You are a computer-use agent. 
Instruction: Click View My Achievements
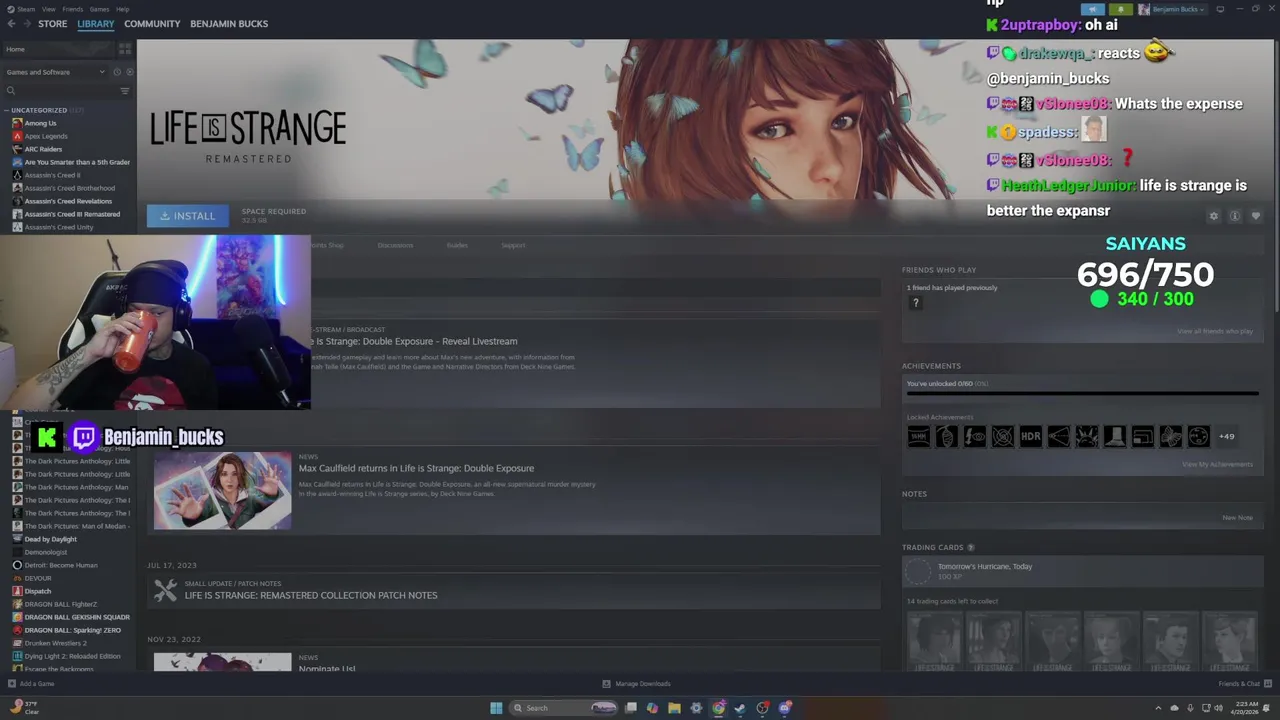(1217, 464)
